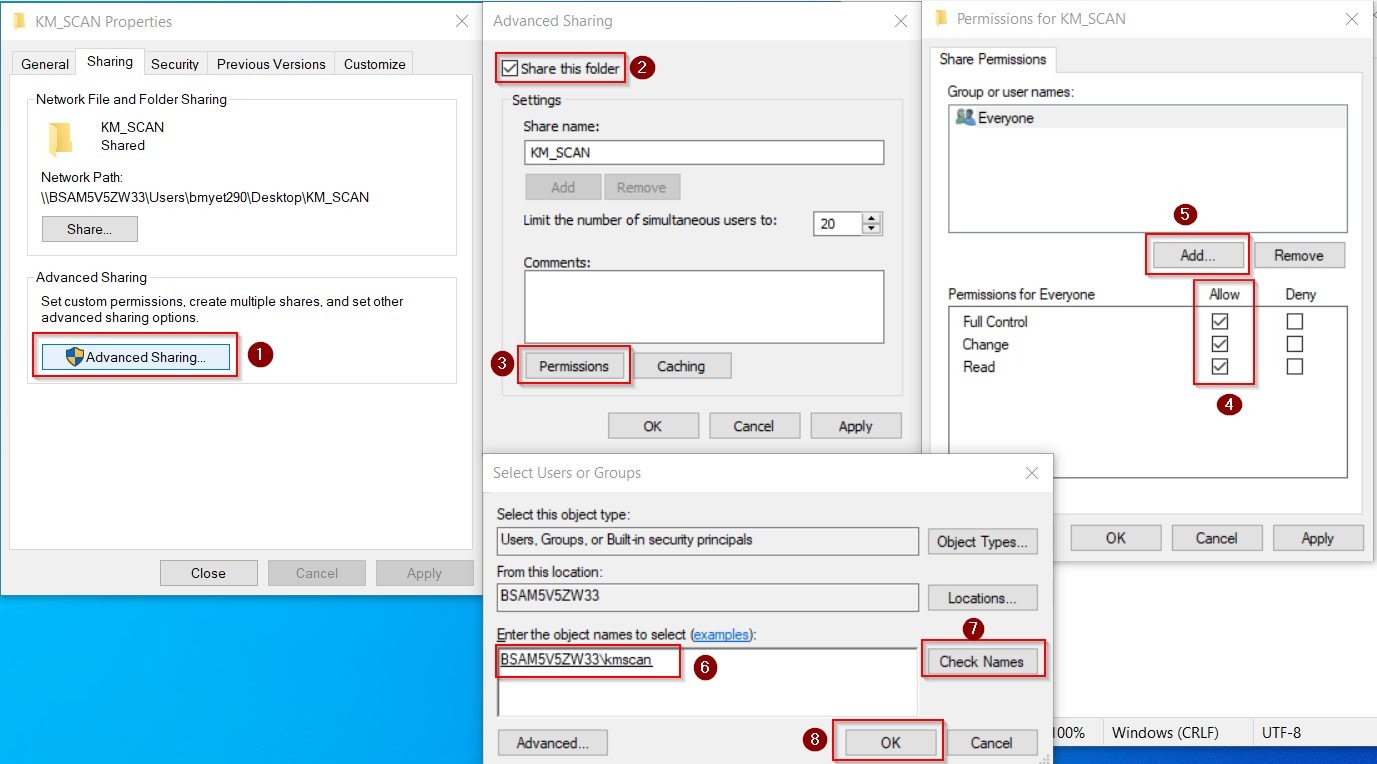Switch to the Security tab

click(x=175, y=64)
